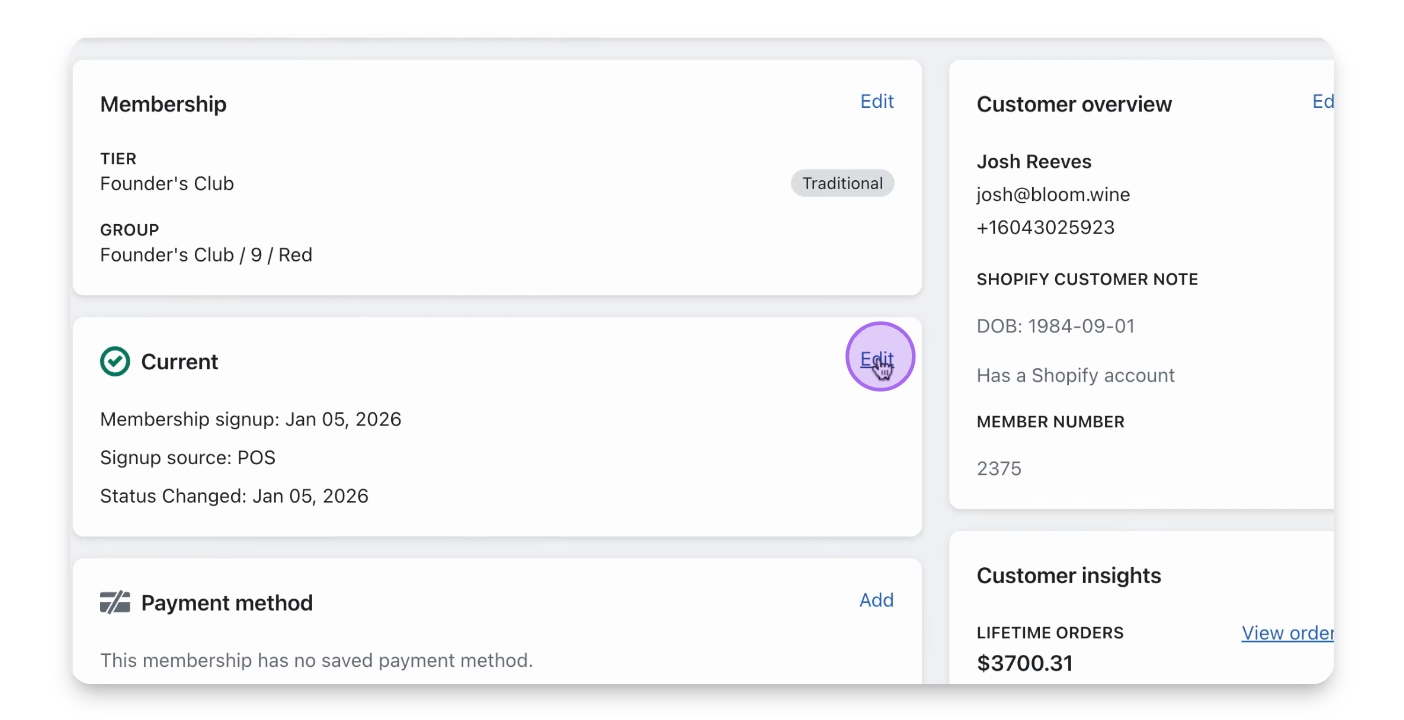
Task: Edit the Current membership status
Action: [x=877, y=360]
